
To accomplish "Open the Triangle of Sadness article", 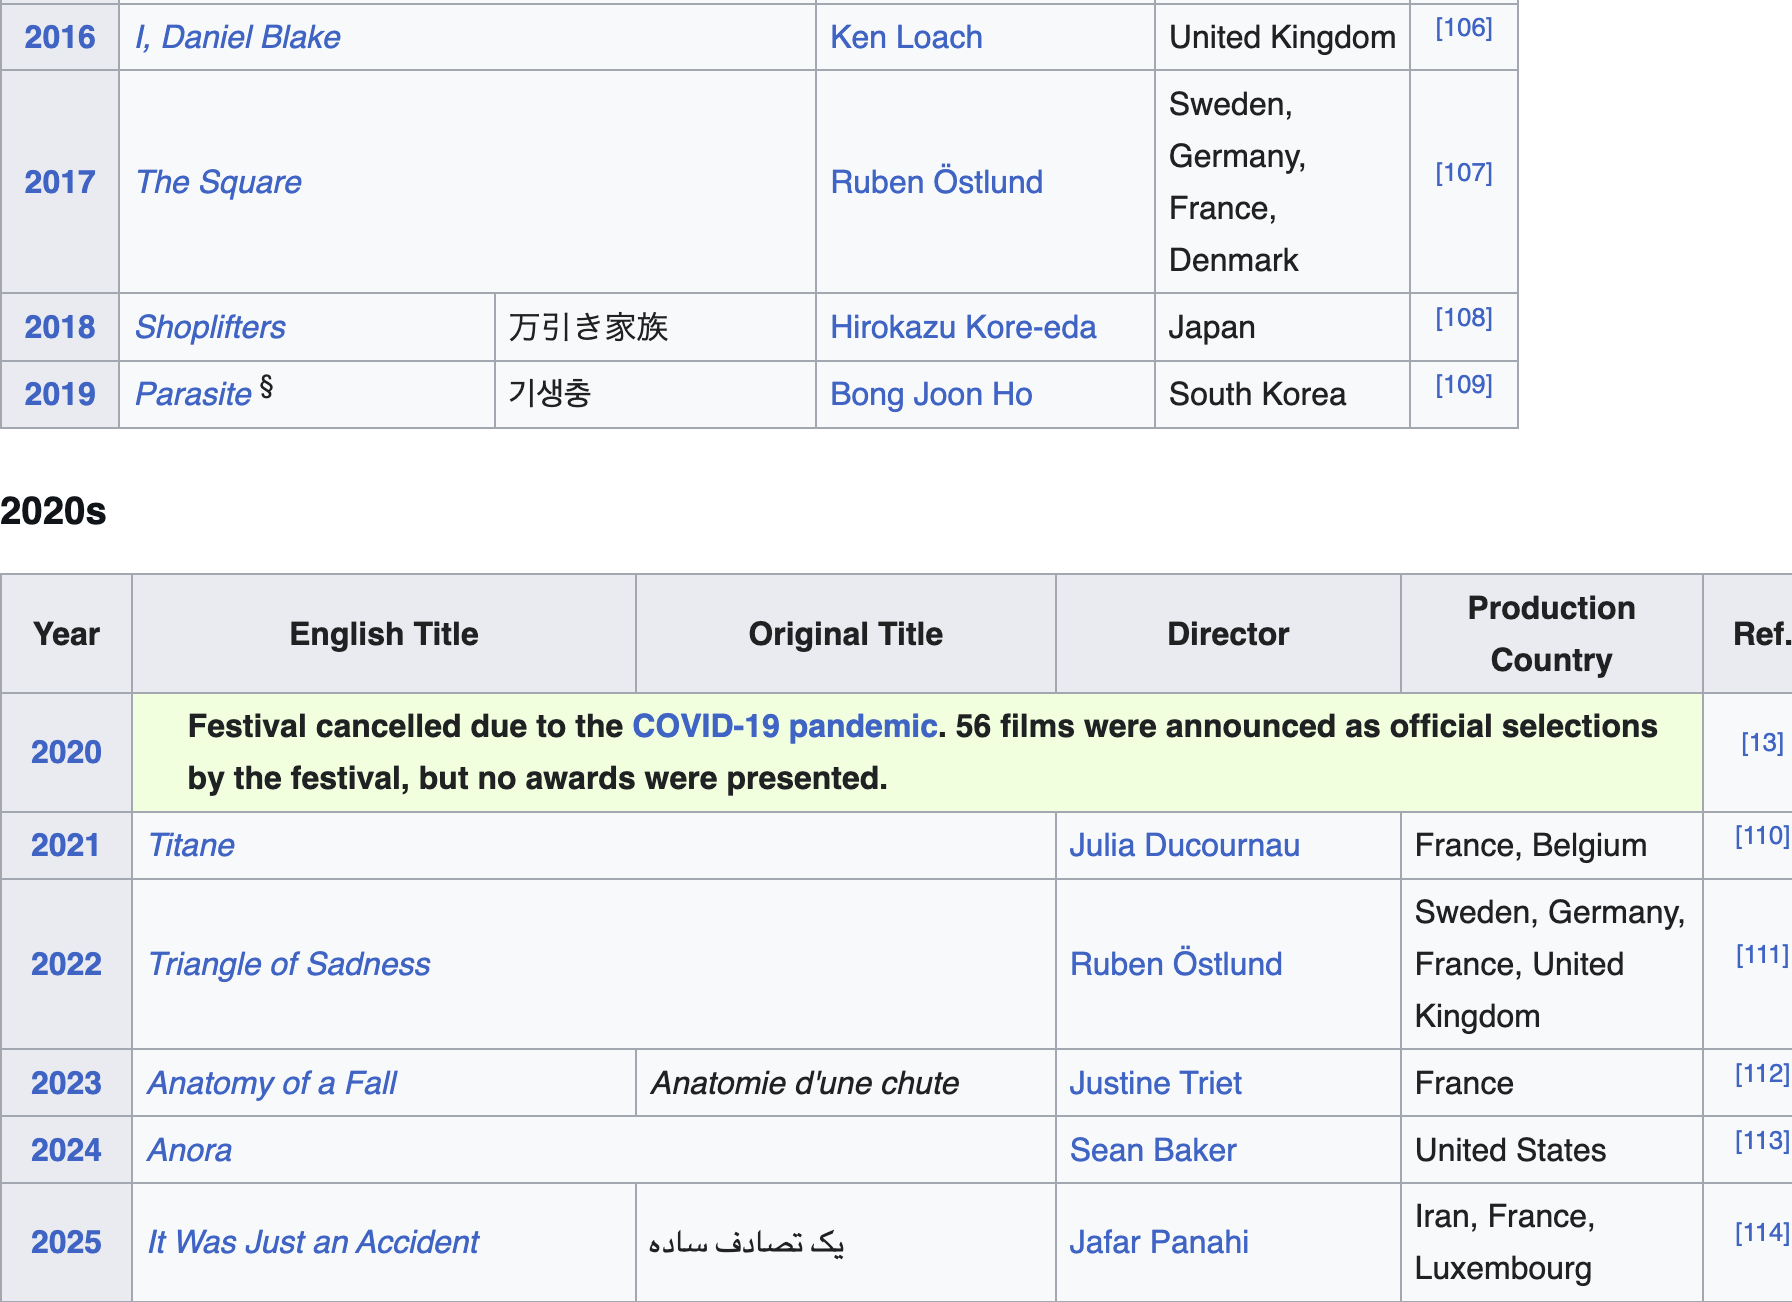I will click(289, 964).
